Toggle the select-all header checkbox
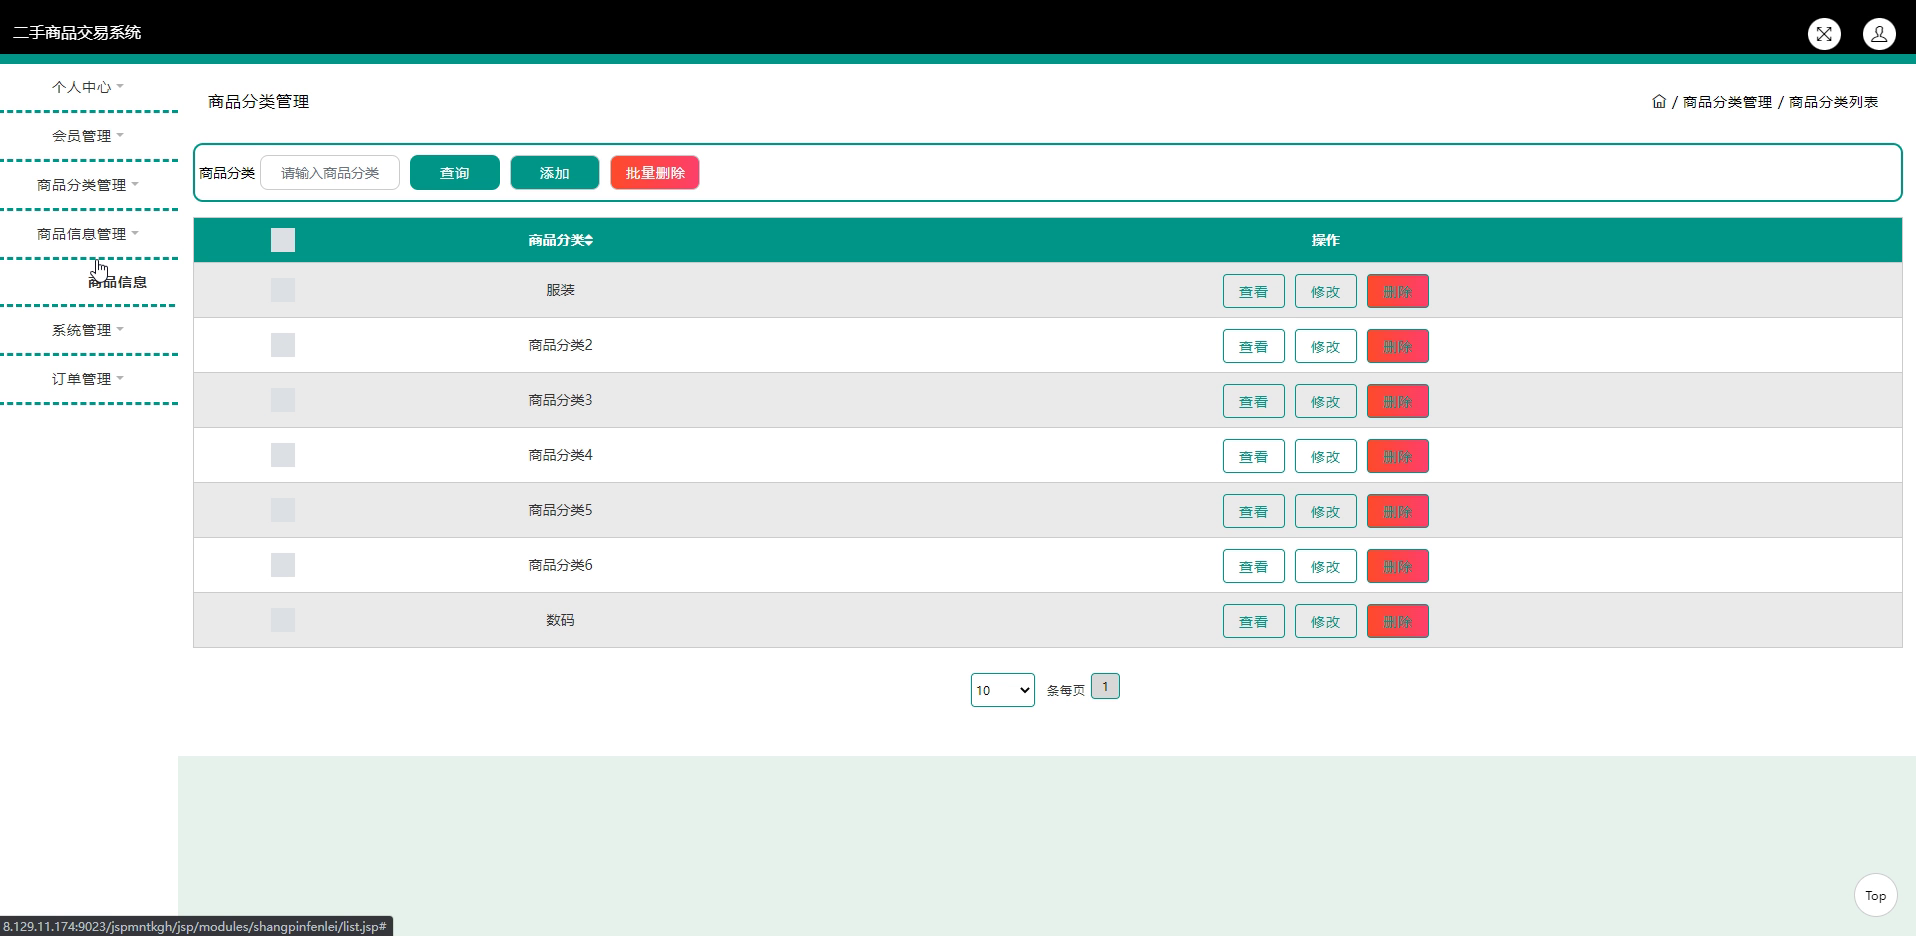The height and width of the screenshot is (936, 1916). 283,240
